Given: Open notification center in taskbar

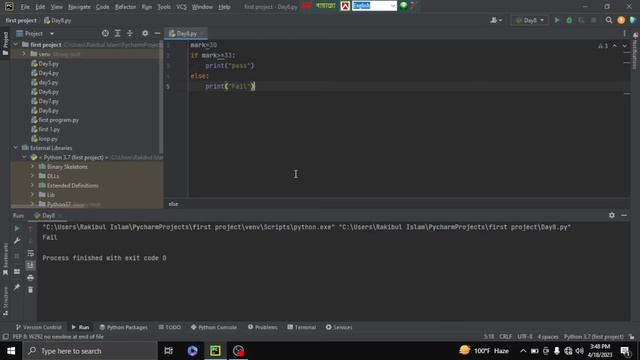Looking at the screenshot, I should 625,351.
